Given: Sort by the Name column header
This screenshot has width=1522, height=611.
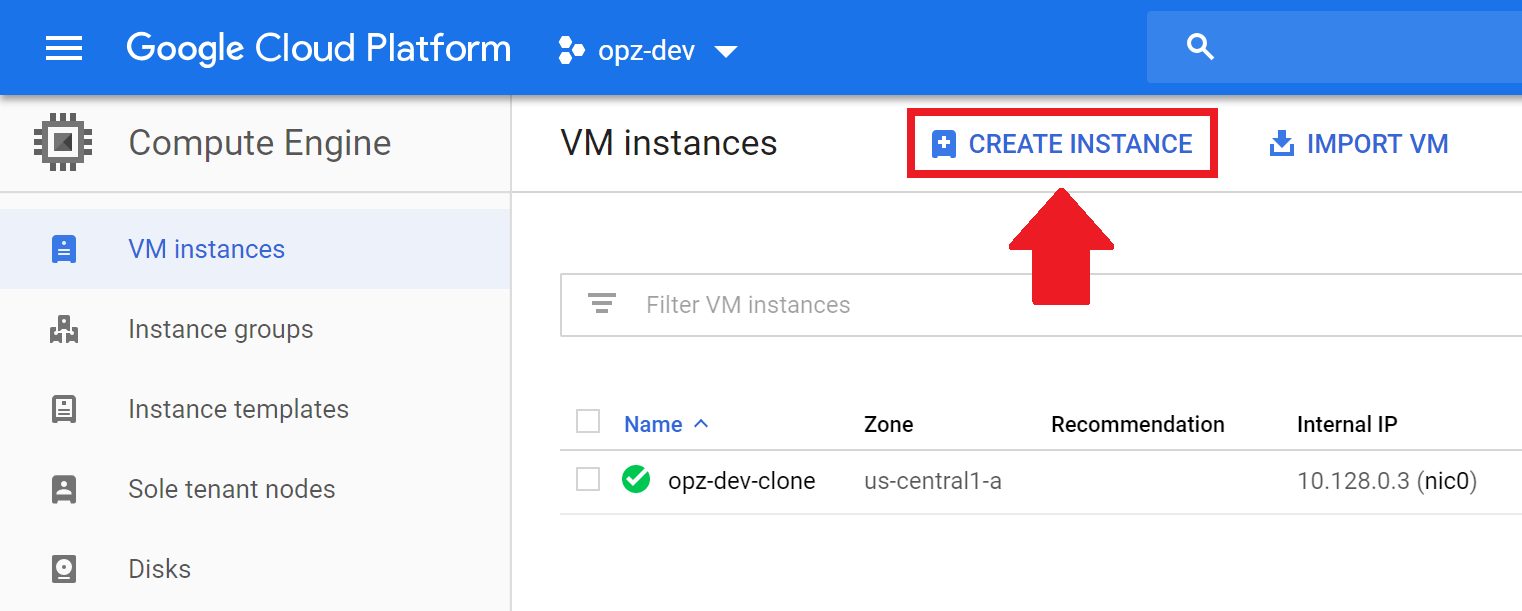Looking at the screenshot, I should (x=653, y=424).
